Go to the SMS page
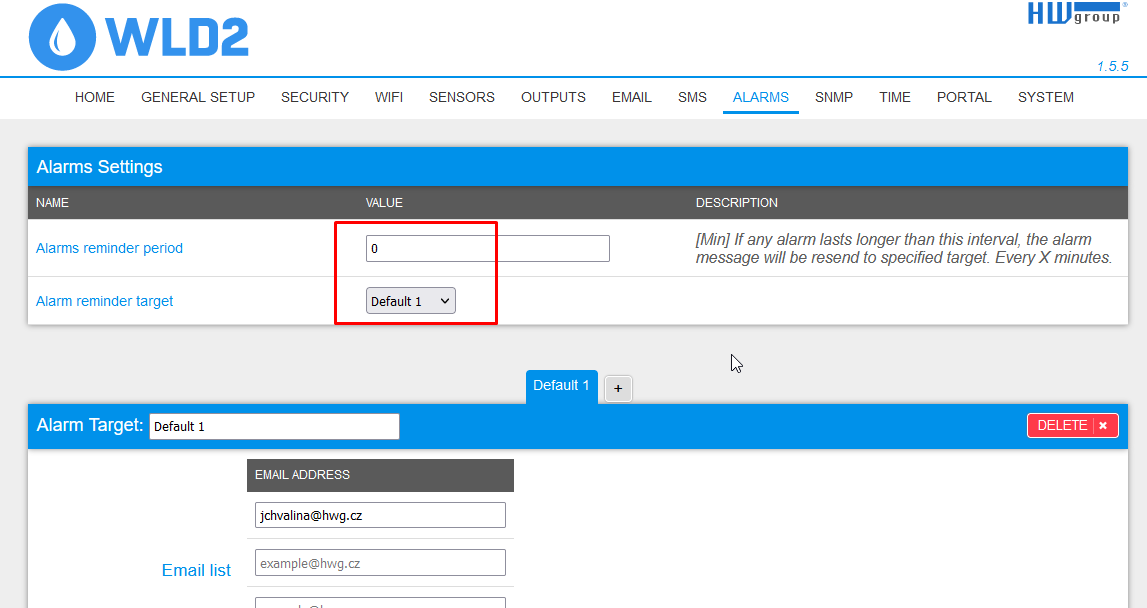 (x=692, y=97)
